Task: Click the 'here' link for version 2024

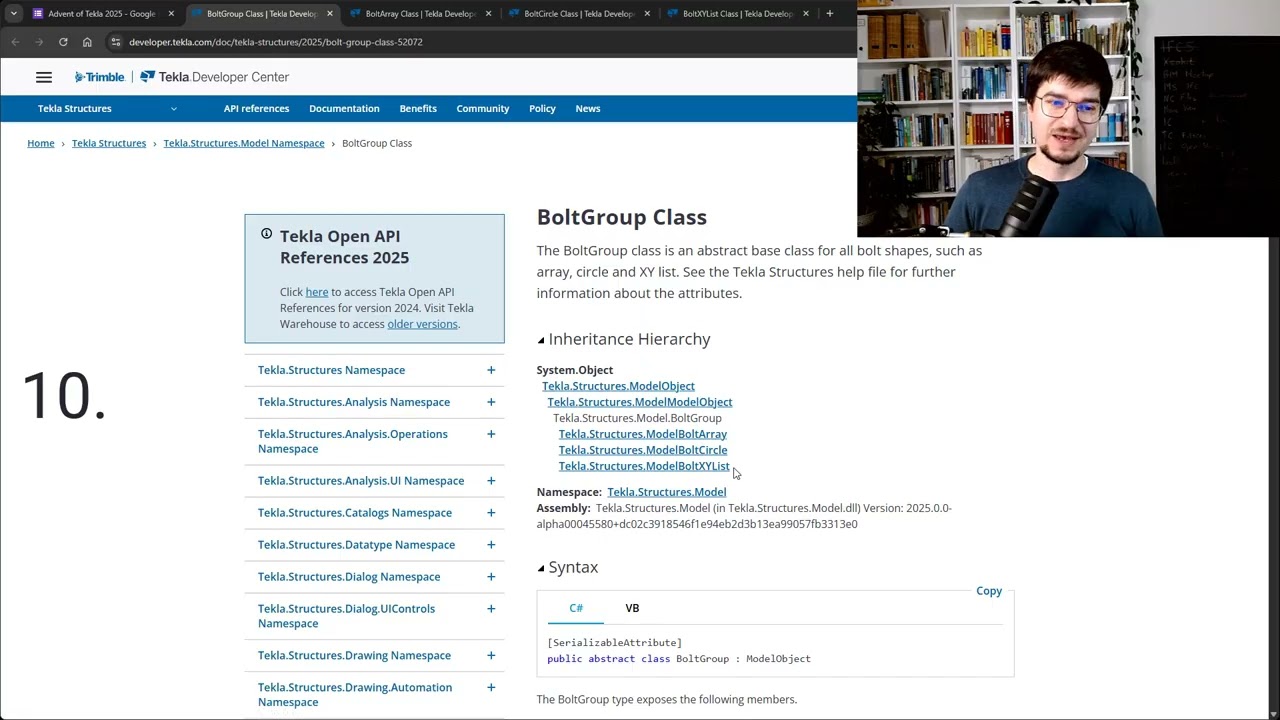Action: 317,292
